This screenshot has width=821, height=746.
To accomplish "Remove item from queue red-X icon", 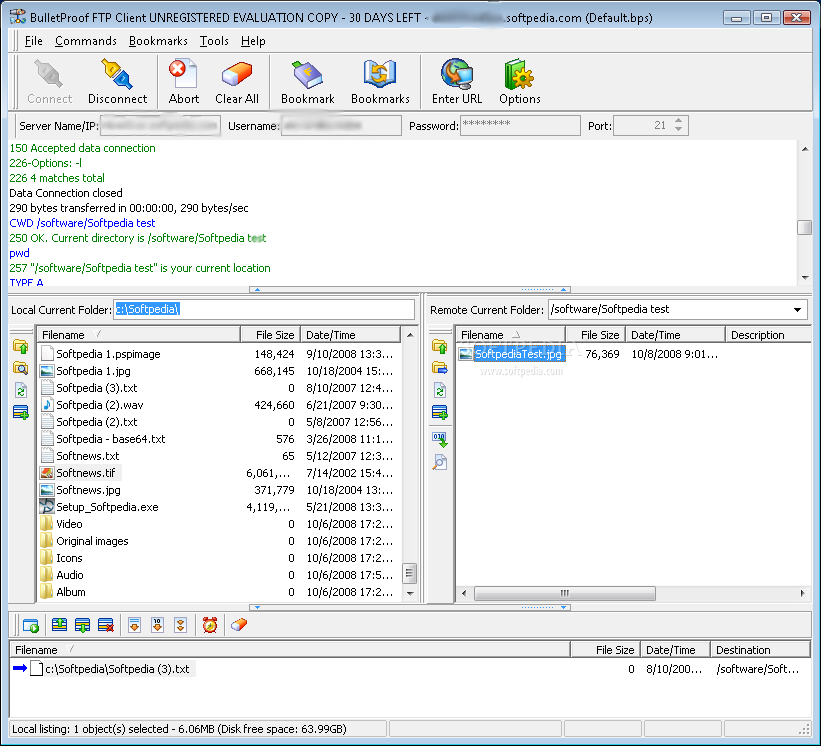I will [x=106, y=625].
